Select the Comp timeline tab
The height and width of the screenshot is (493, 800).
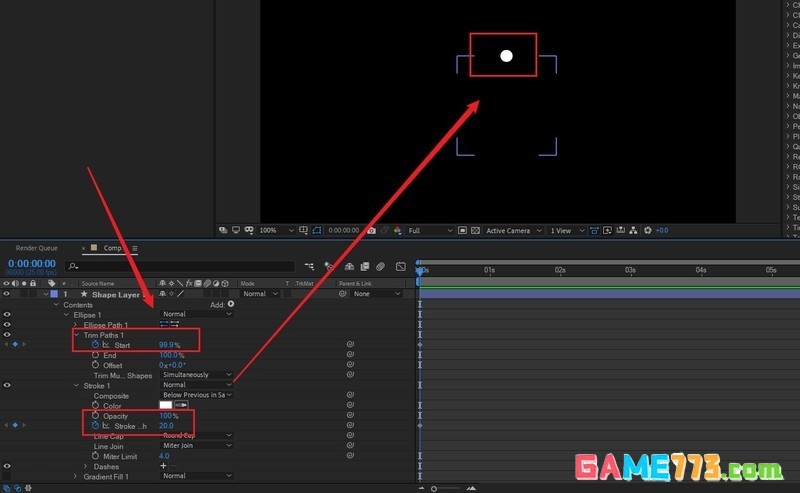pos(112,248)
